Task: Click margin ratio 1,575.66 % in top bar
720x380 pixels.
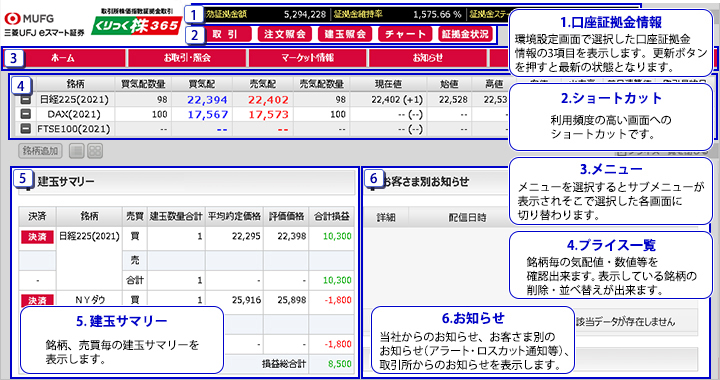Action: 437,14
